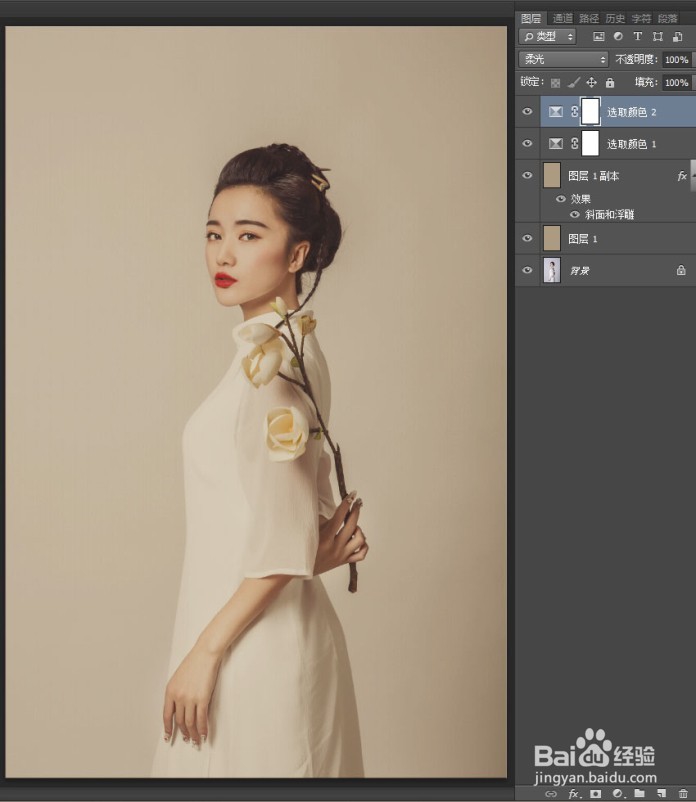Switch to the 字符 tab
The width and height of the screenshot is (696, 802).
coord(641,18)
